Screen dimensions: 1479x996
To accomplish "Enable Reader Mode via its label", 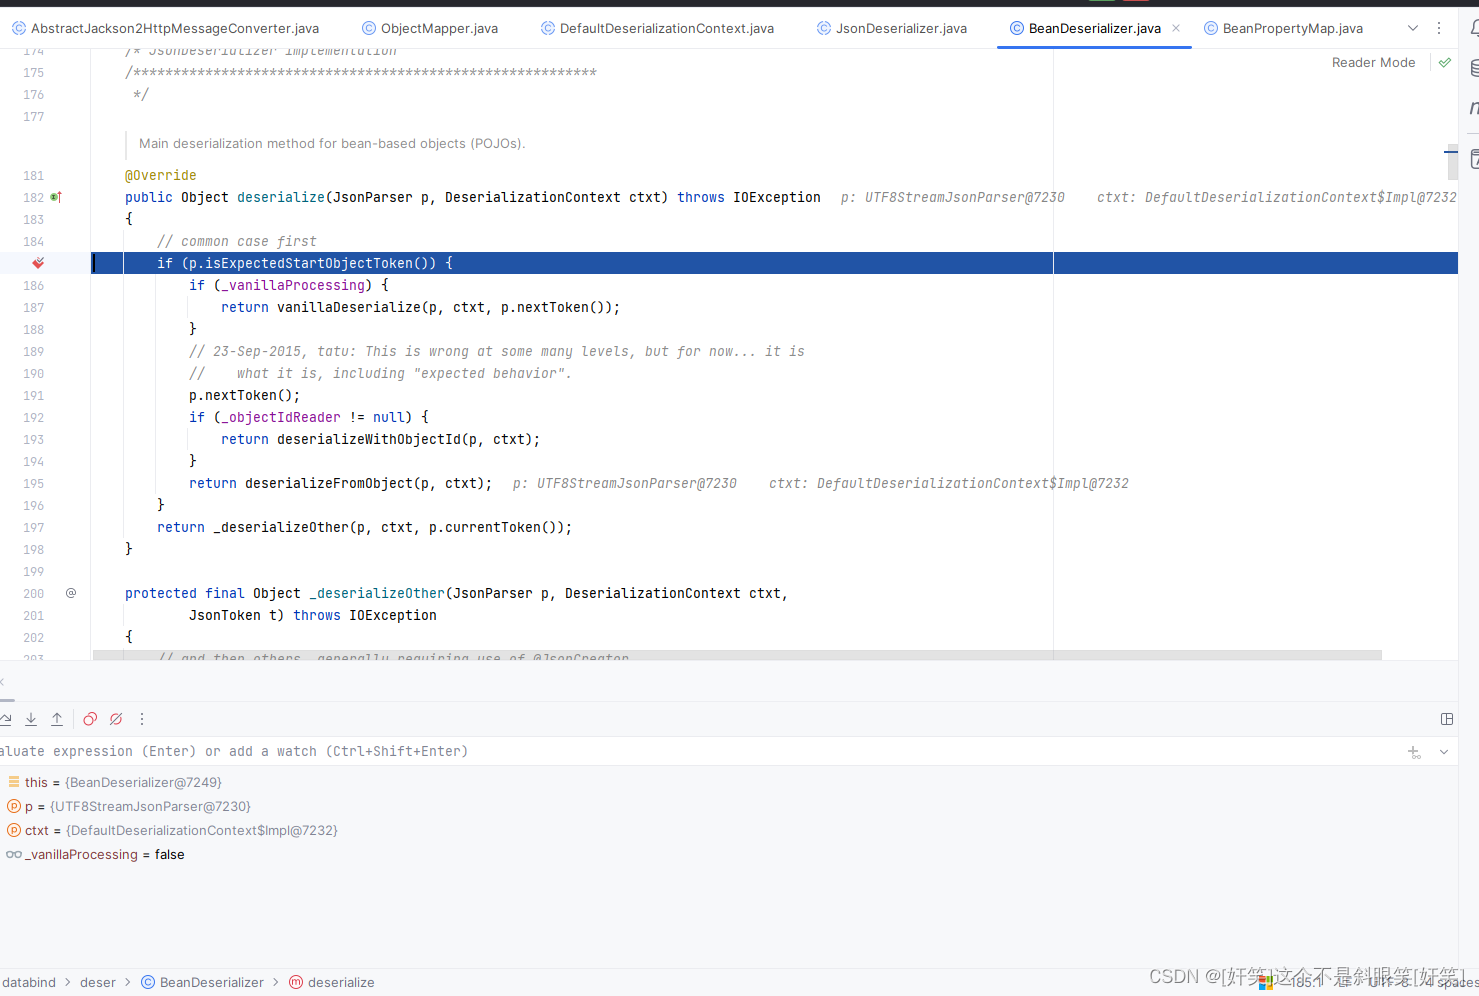I will [1373, 62].
